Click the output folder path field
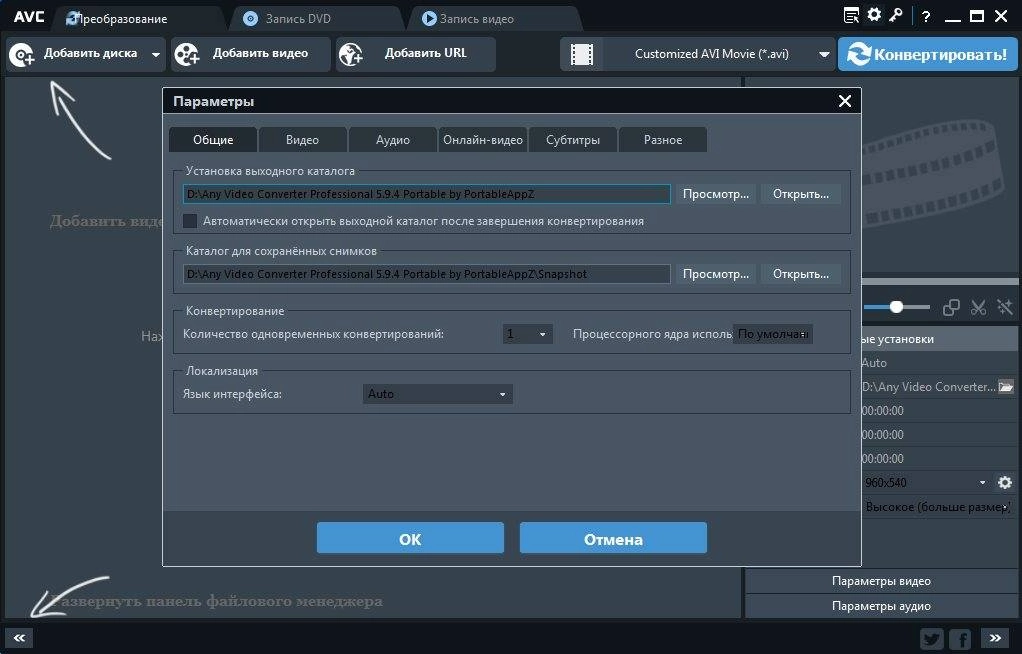Screen dimensions: 1022x654 tap(427, 194)
